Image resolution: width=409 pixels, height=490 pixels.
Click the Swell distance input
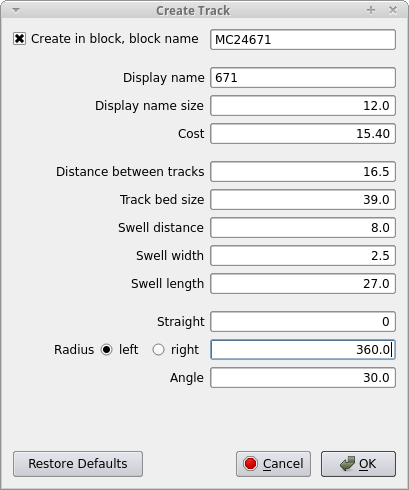pos(303,228)
